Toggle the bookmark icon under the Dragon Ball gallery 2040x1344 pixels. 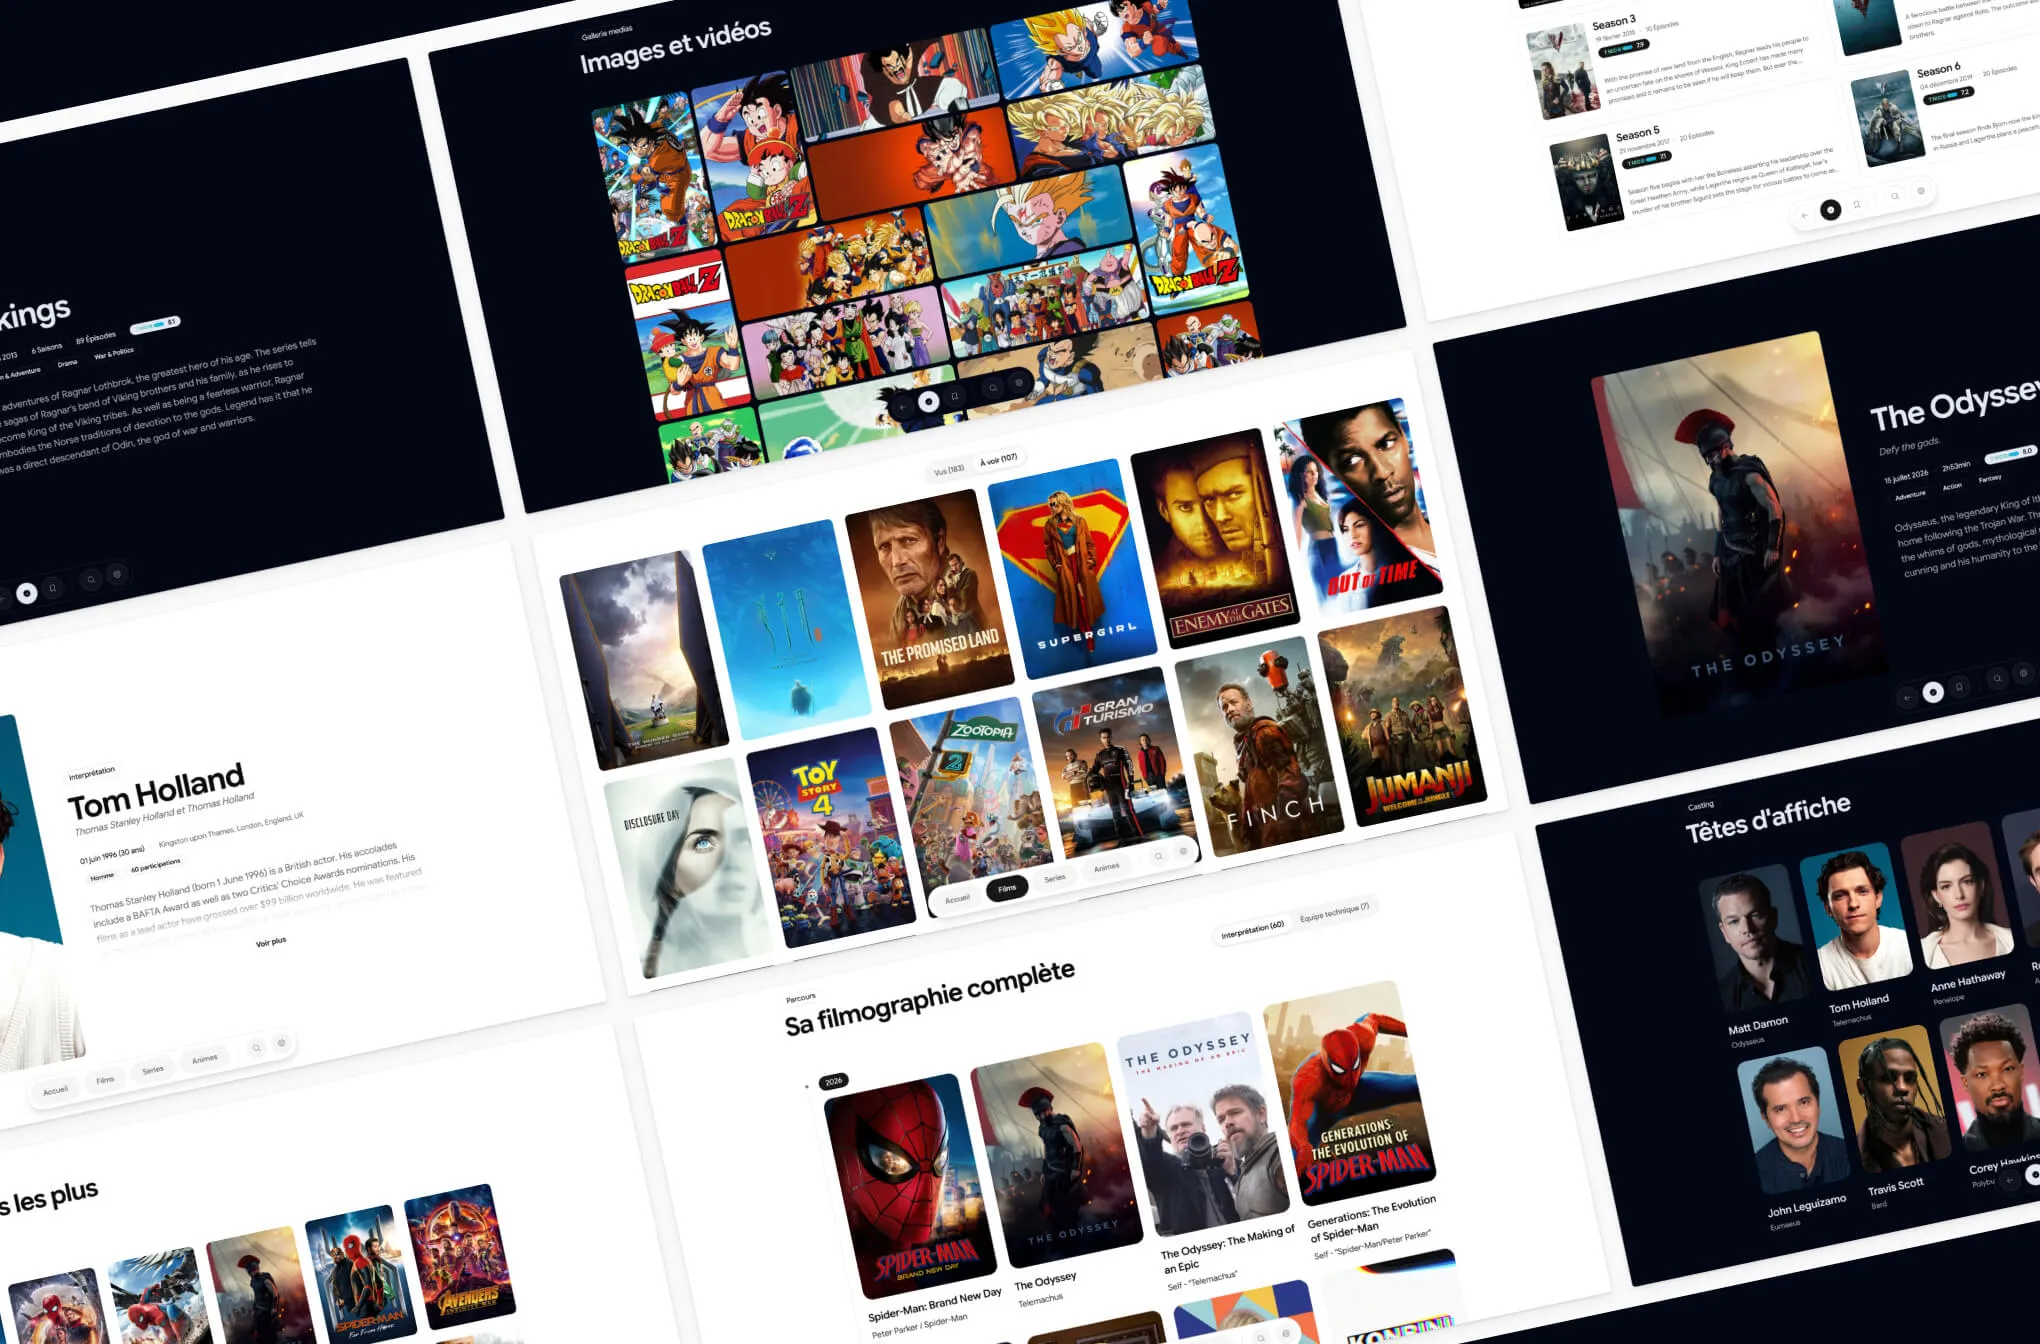pos(954,395)
